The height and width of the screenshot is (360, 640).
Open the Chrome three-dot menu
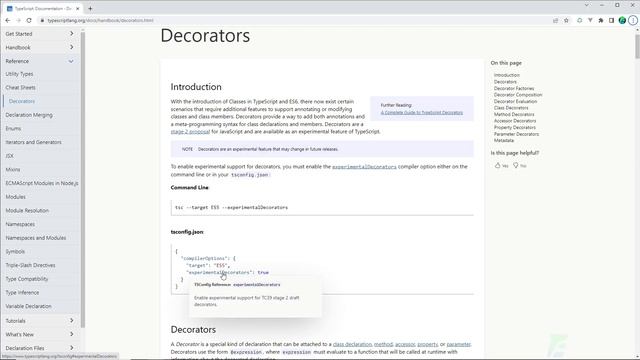633,20
